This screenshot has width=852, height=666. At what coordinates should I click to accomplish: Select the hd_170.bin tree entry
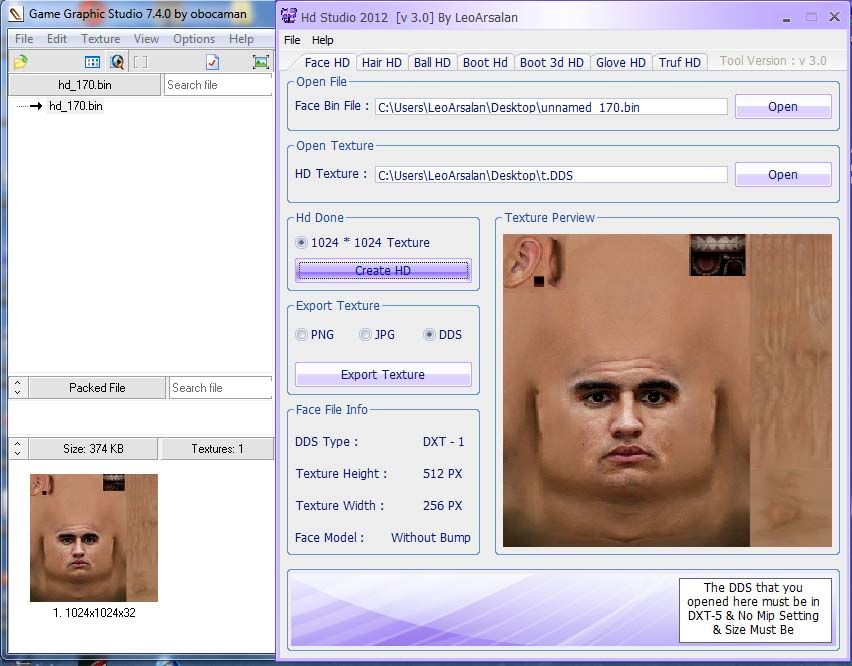pos(75,106)
